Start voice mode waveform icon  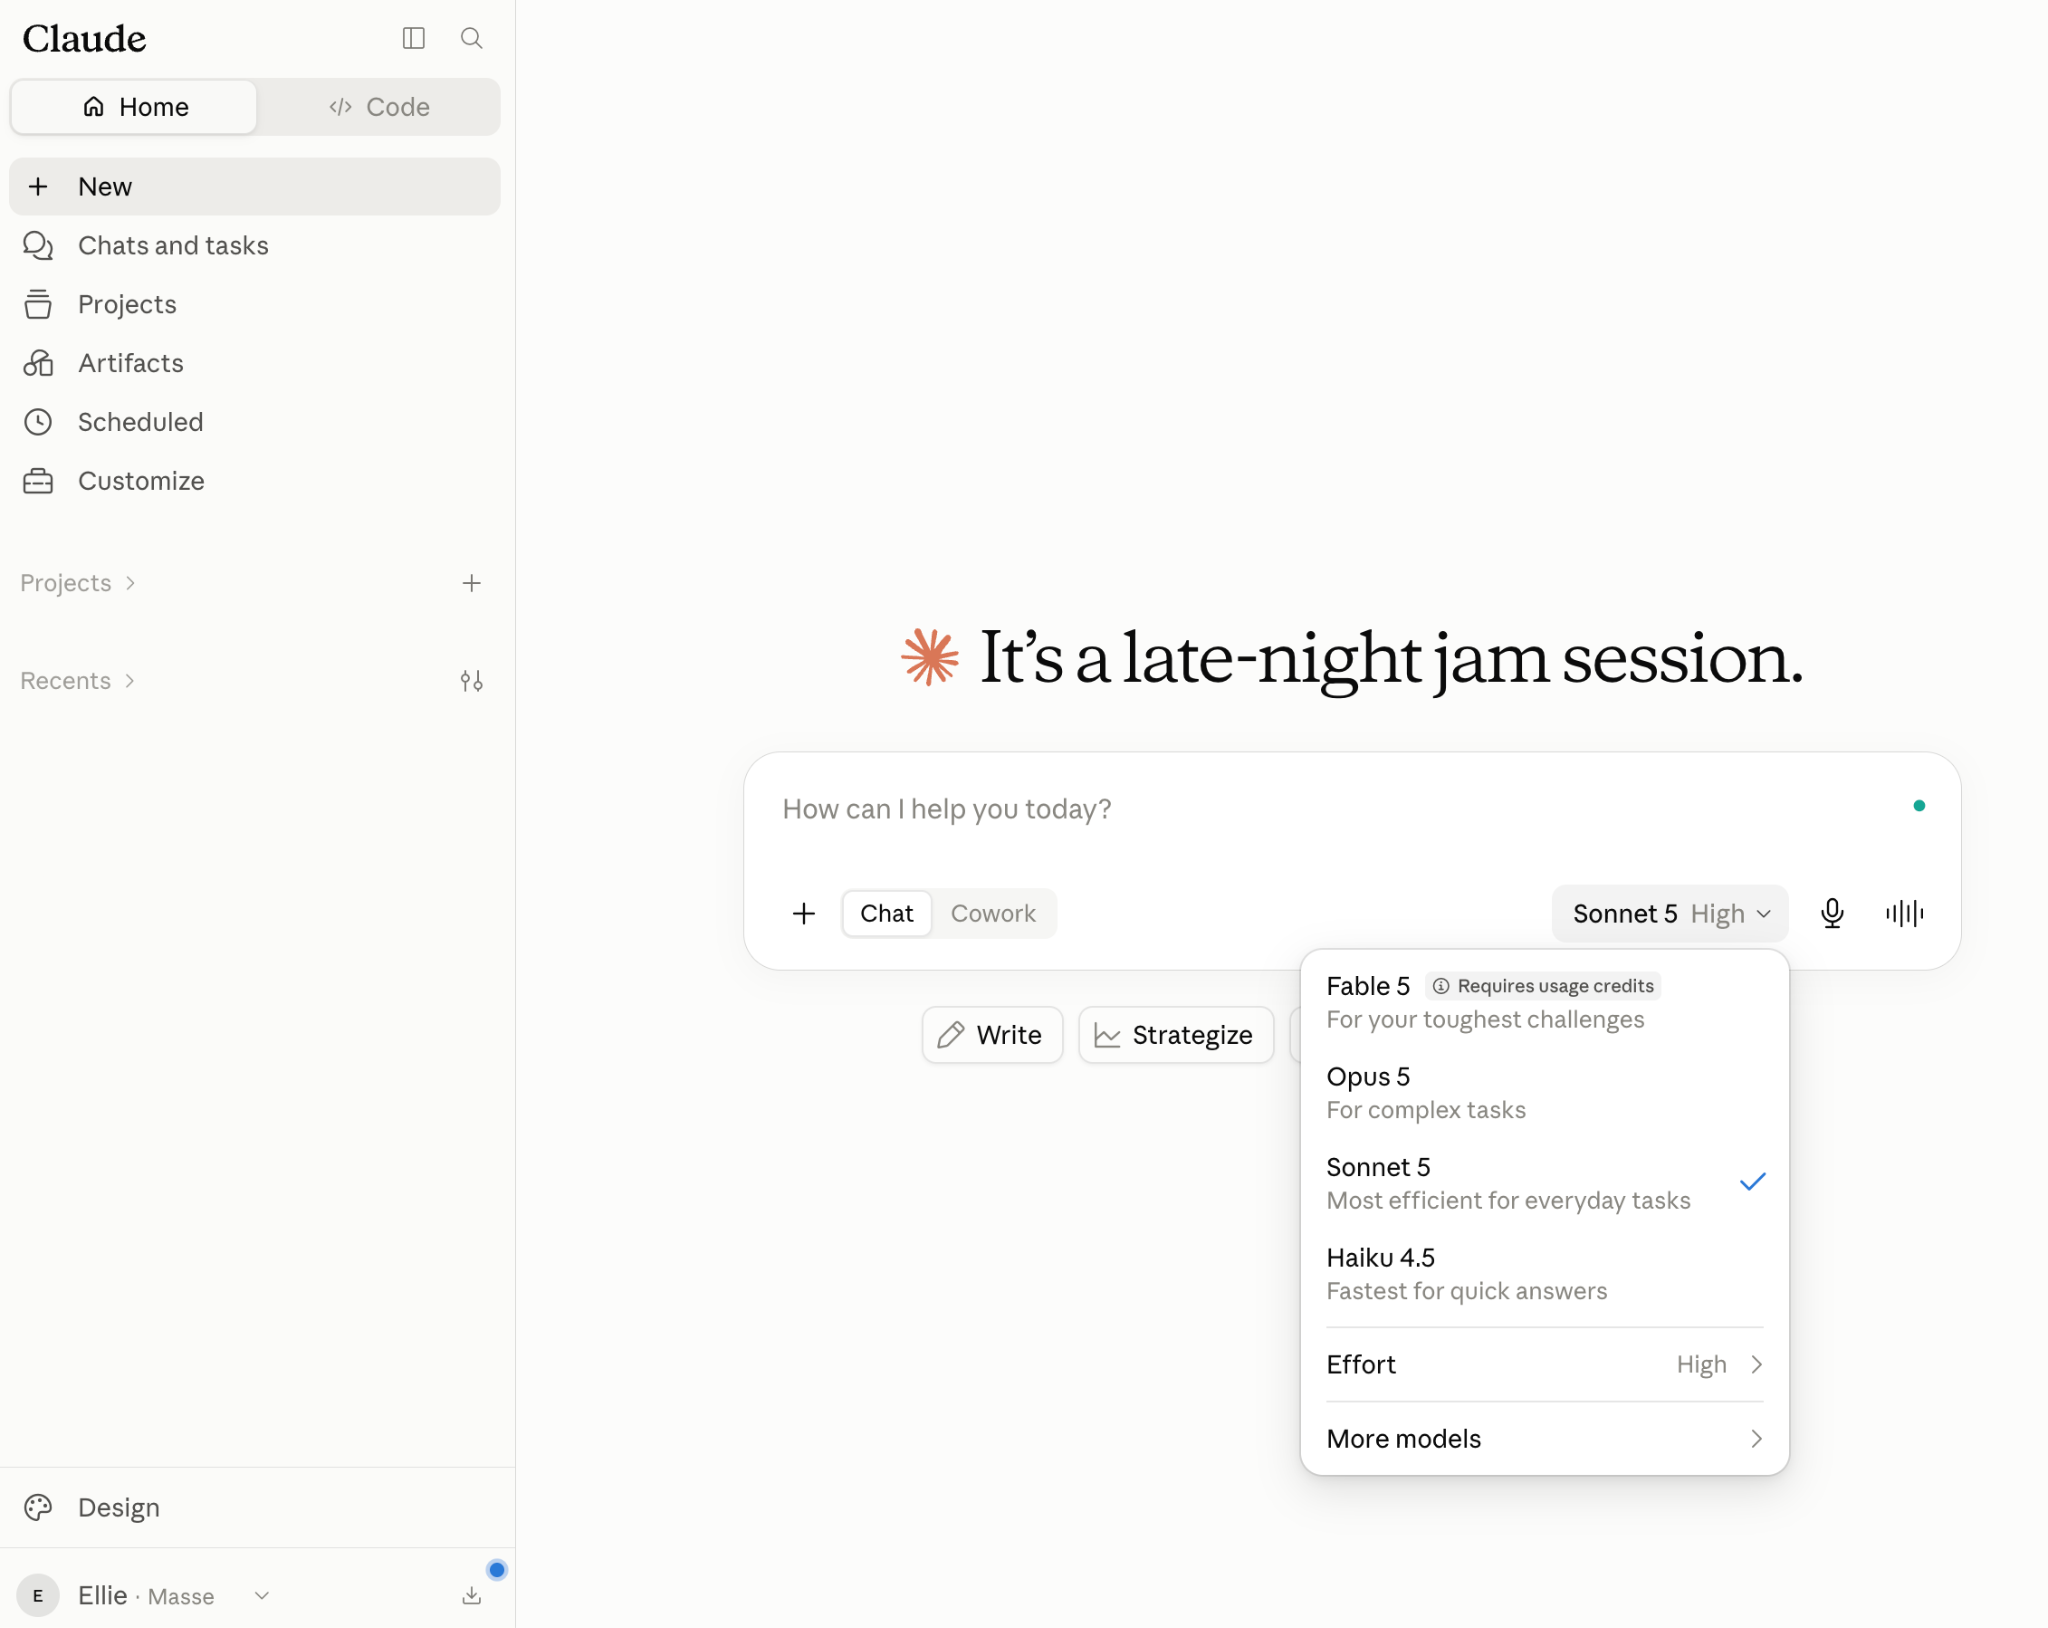1904,913
